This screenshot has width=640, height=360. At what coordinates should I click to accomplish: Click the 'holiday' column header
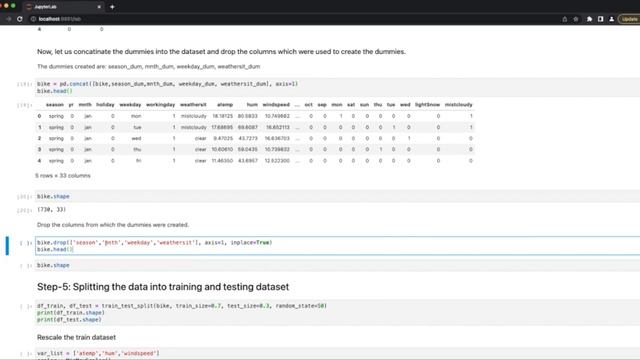click(105, 105)
